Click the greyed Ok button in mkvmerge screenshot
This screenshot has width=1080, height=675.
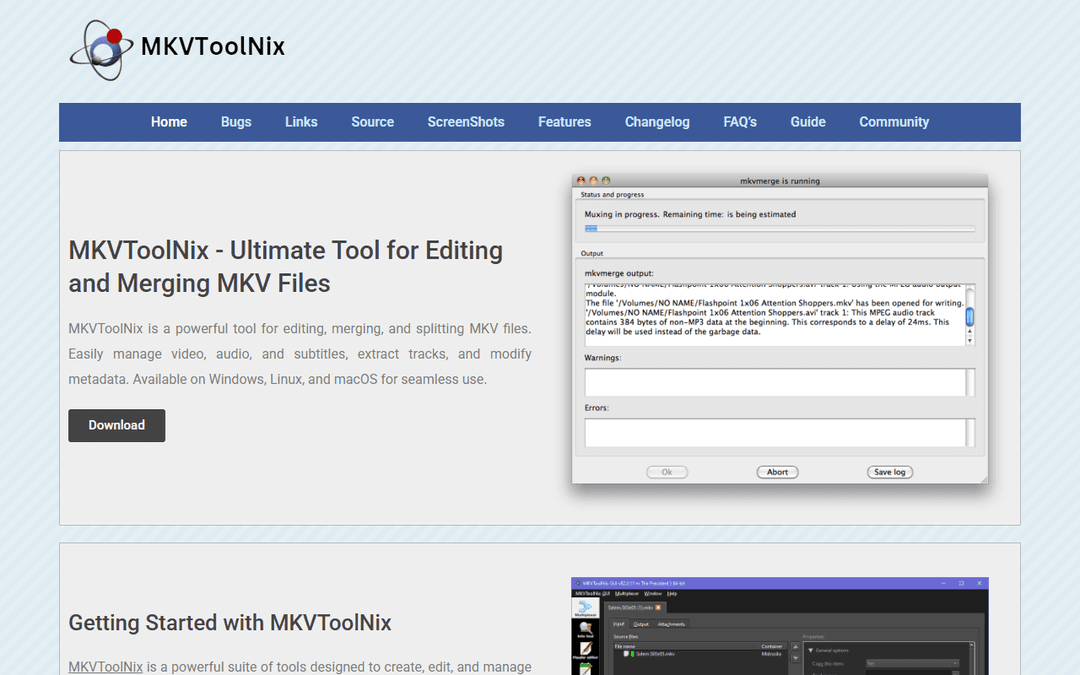(x=667, y=472)
